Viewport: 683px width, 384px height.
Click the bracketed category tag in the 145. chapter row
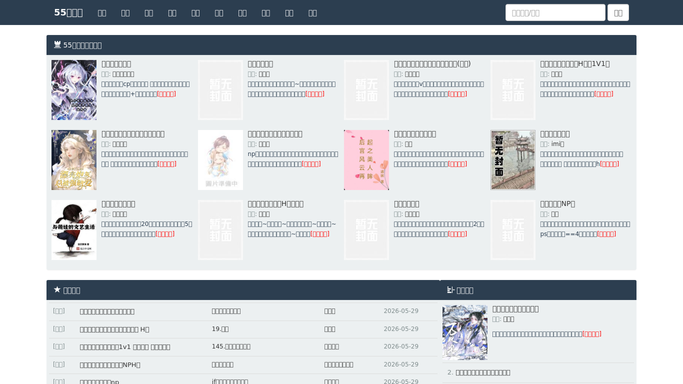pos(59,347)
